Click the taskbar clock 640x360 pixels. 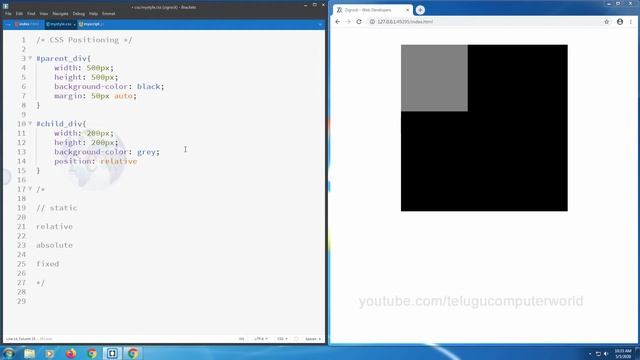(623, 353)
